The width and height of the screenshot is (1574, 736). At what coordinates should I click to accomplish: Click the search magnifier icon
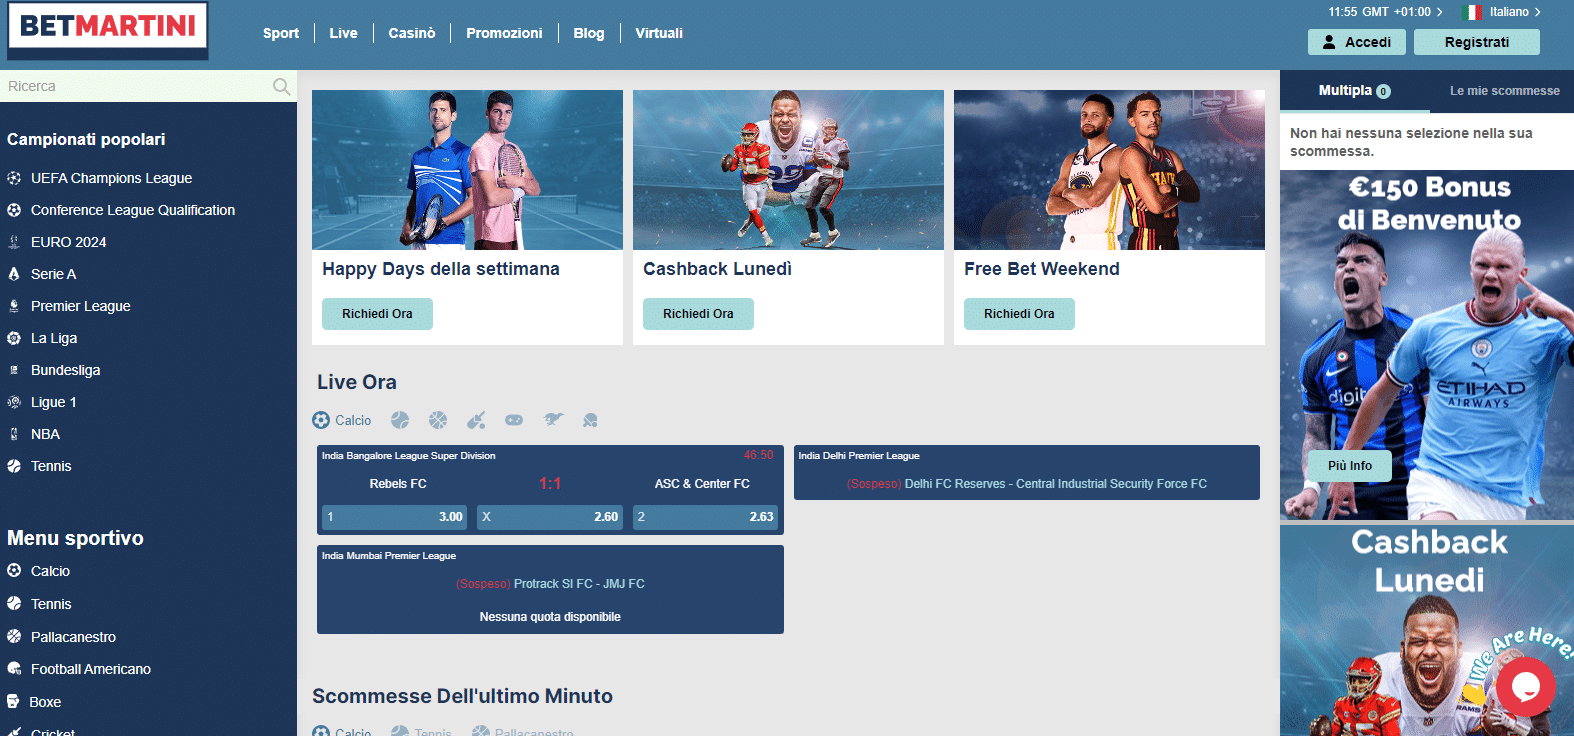(x=282, y=87)
